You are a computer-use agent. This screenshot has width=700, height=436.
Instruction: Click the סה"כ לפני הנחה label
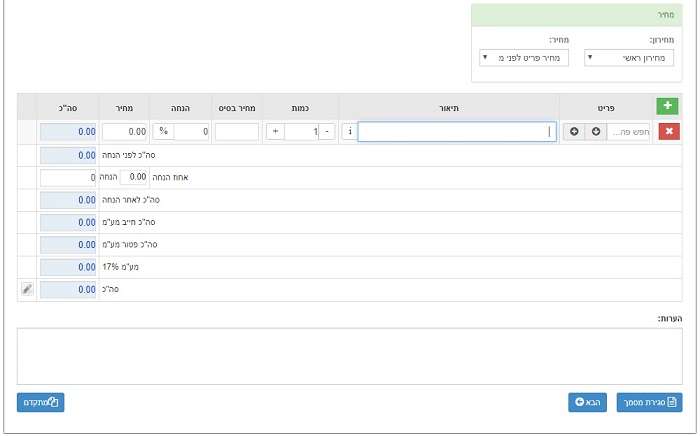pyautogui.click(x=129, y=155)
